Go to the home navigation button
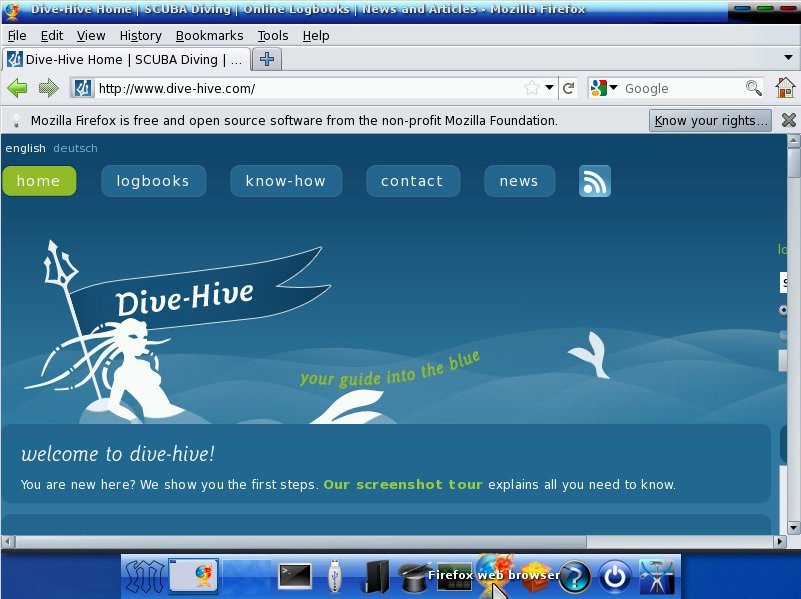This screenshot has height=599, width=801. pyautogui.click(x=39, y=181)
